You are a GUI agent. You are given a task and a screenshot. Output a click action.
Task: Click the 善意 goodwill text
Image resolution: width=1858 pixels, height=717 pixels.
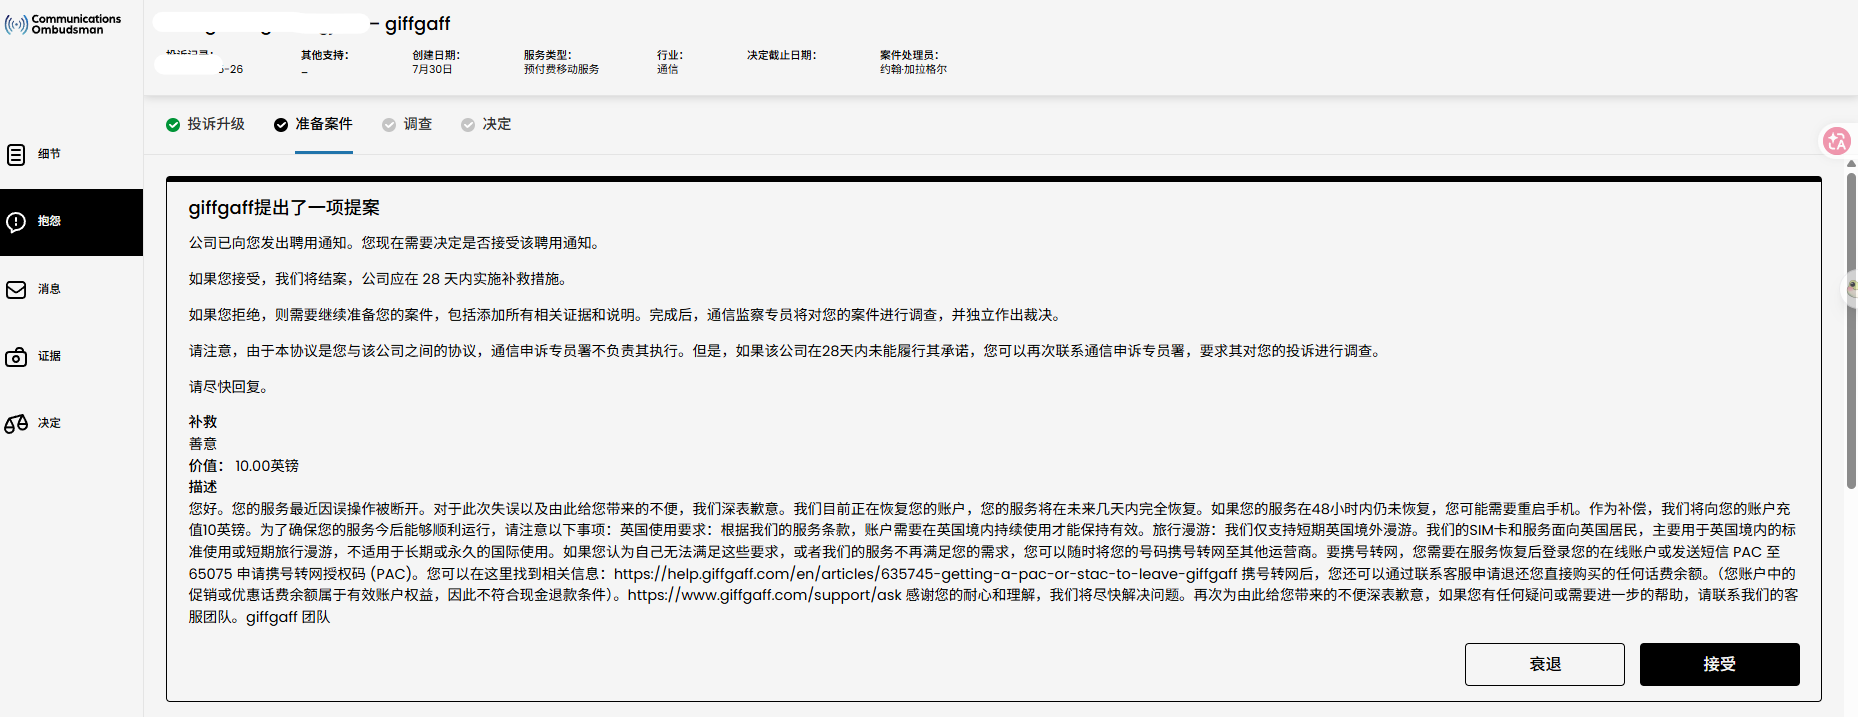(203, 444)
